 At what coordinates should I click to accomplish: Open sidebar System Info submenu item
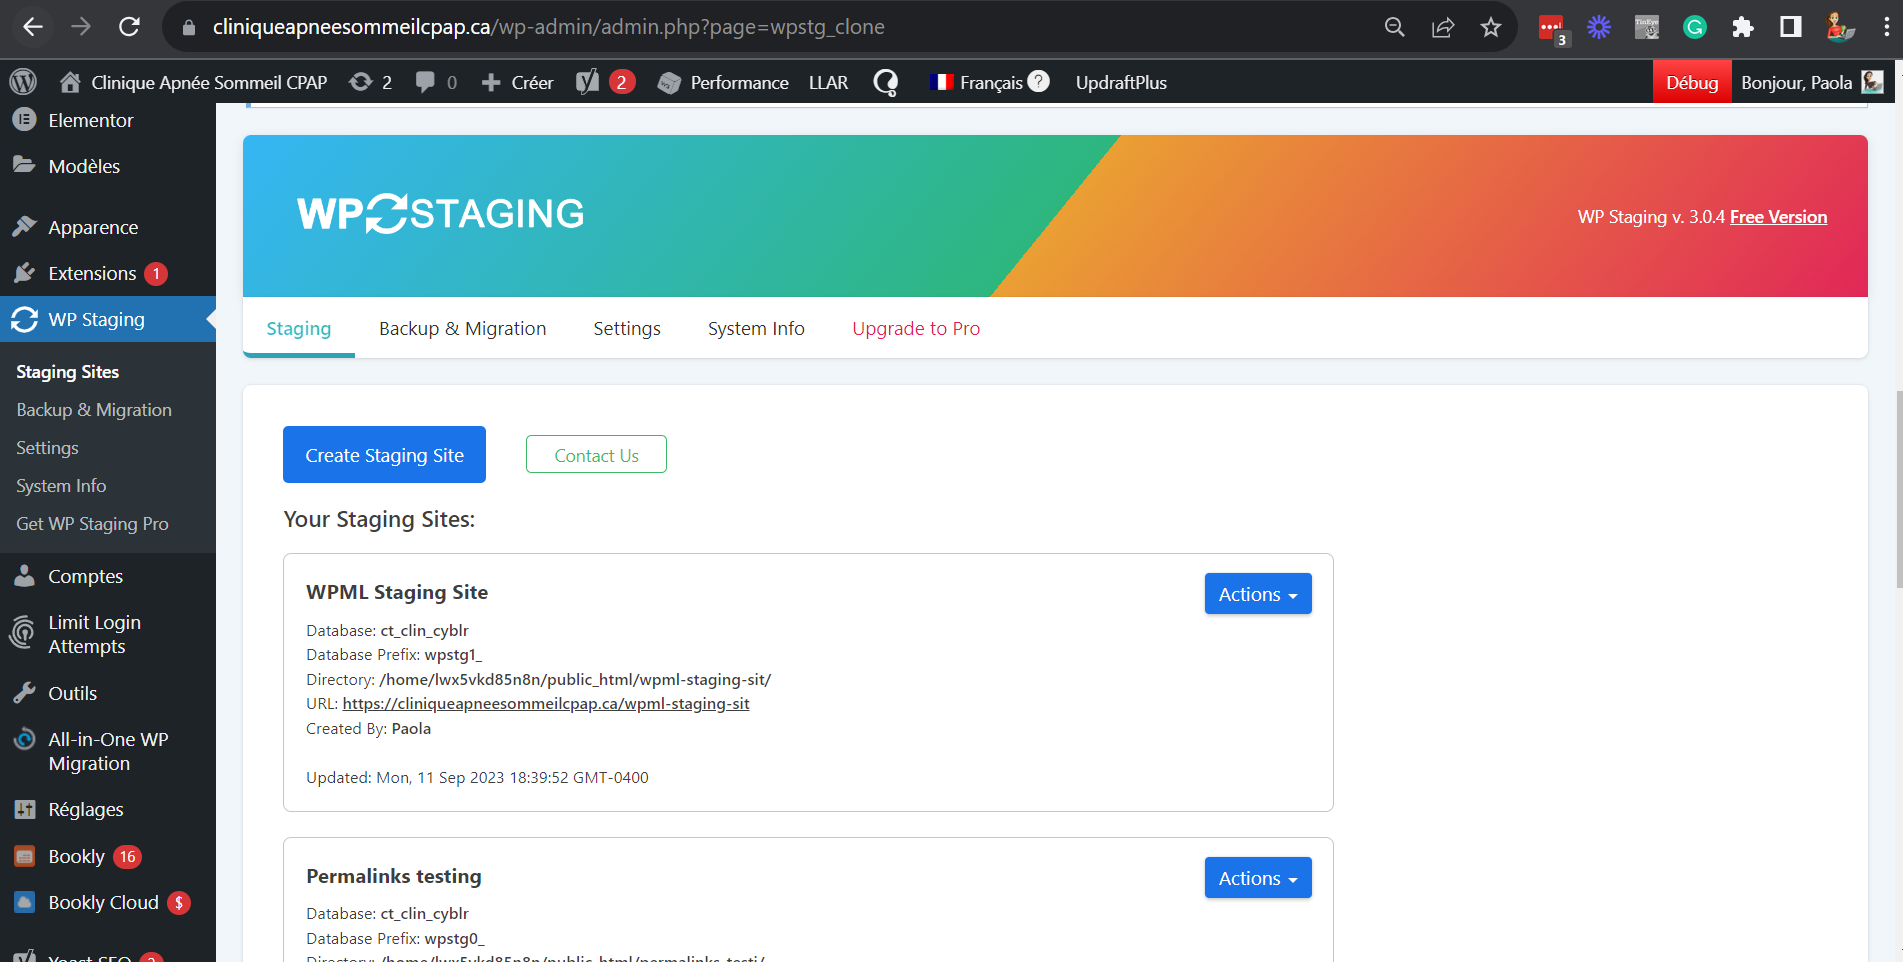[x=61, y=485]
